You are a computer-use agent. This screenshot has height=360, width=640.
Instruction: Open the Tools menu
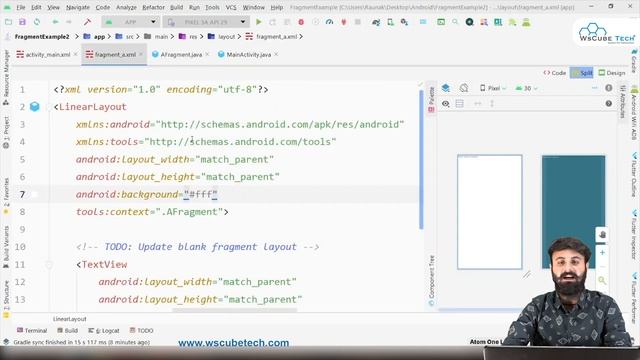click(x=212, y=7)
